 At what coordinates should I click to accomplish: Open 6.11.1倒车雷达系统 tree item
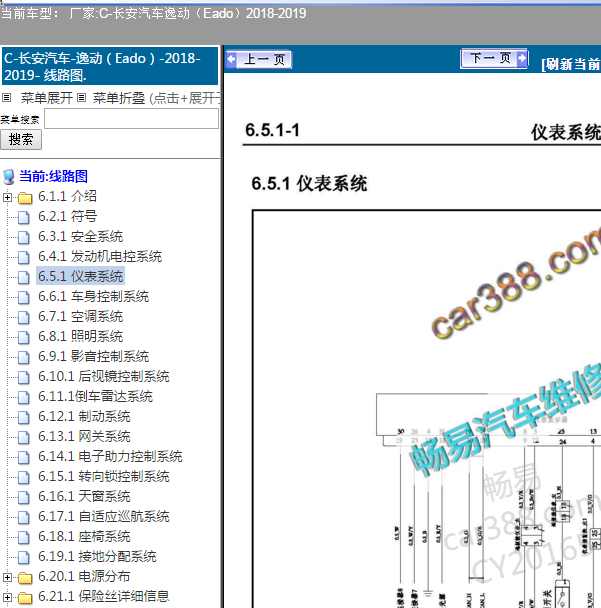pyautogui.click(x=95, y=397)
